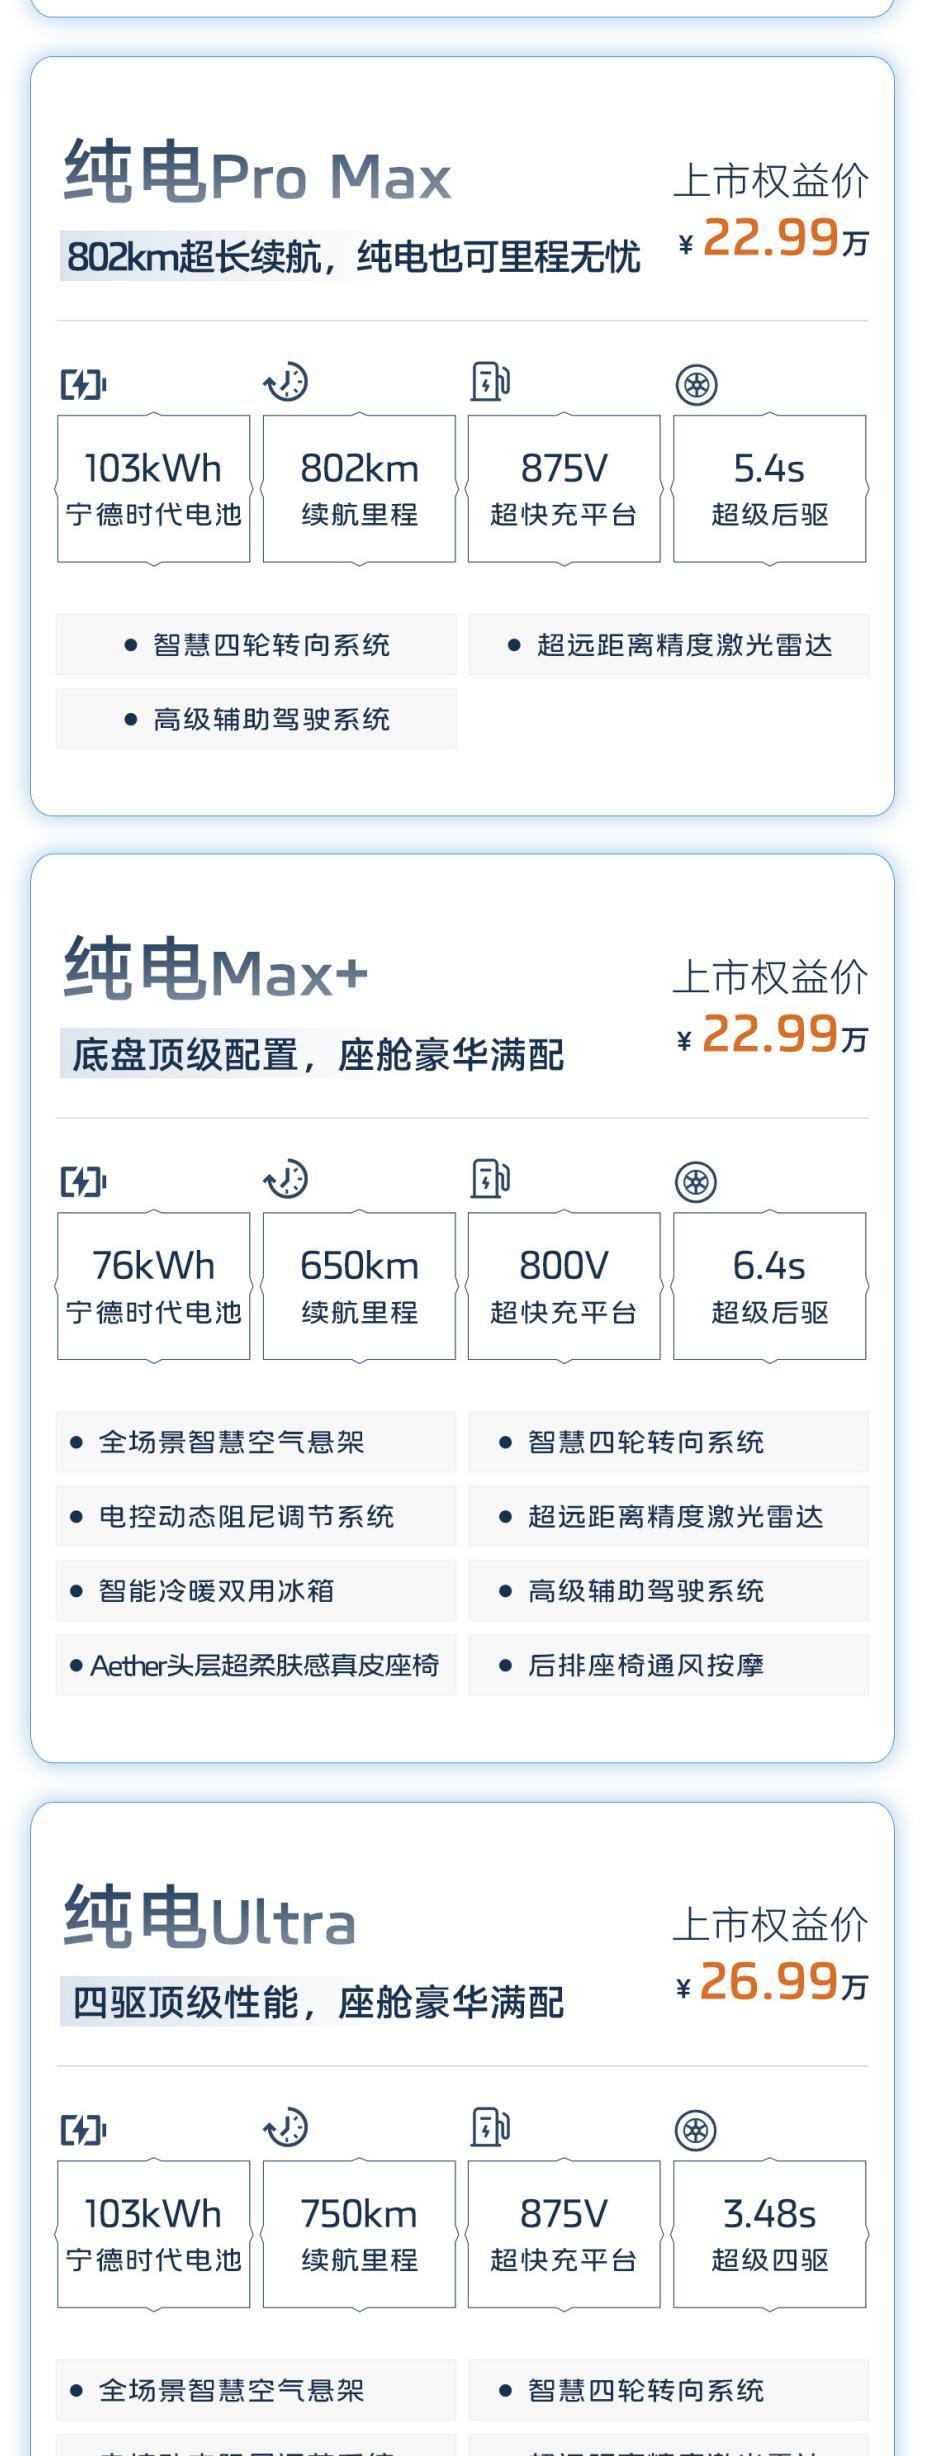
Task: Select Aether头层超柔肤感真皮座椅 feature tag
Action: point(256,1665)
